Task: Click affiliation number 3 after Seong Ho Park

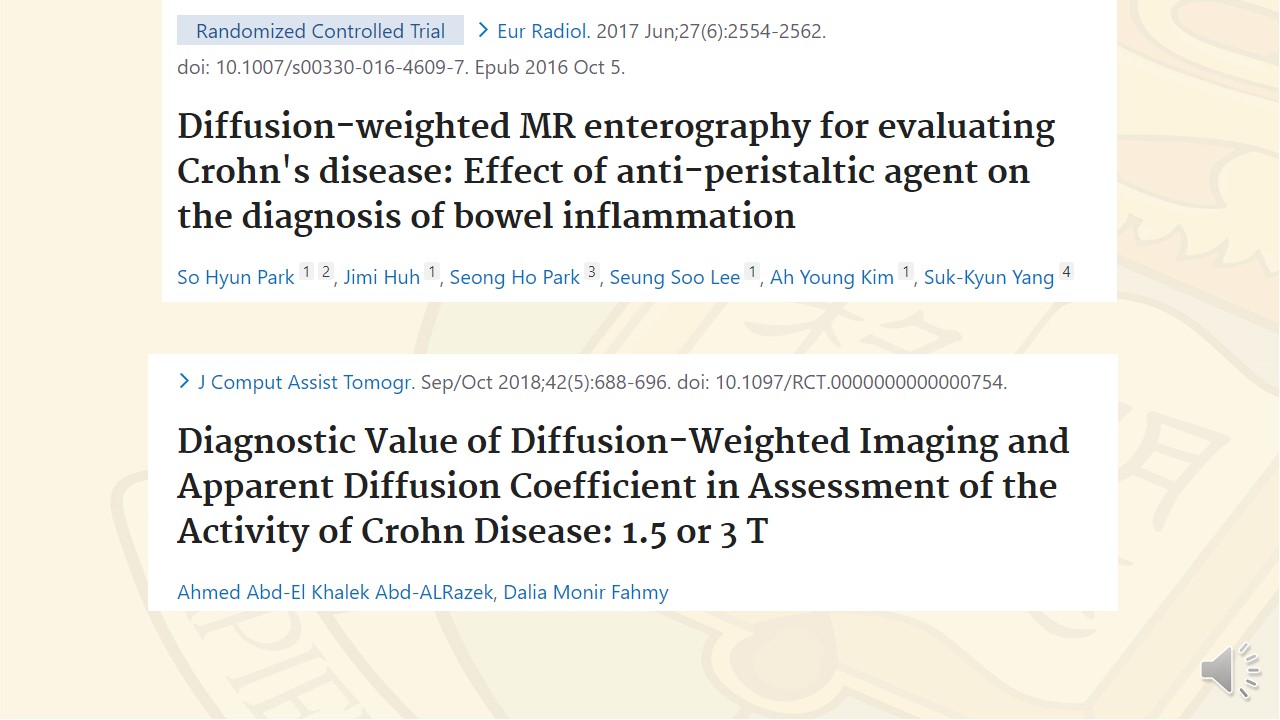Action: click(x=592, y=272)
